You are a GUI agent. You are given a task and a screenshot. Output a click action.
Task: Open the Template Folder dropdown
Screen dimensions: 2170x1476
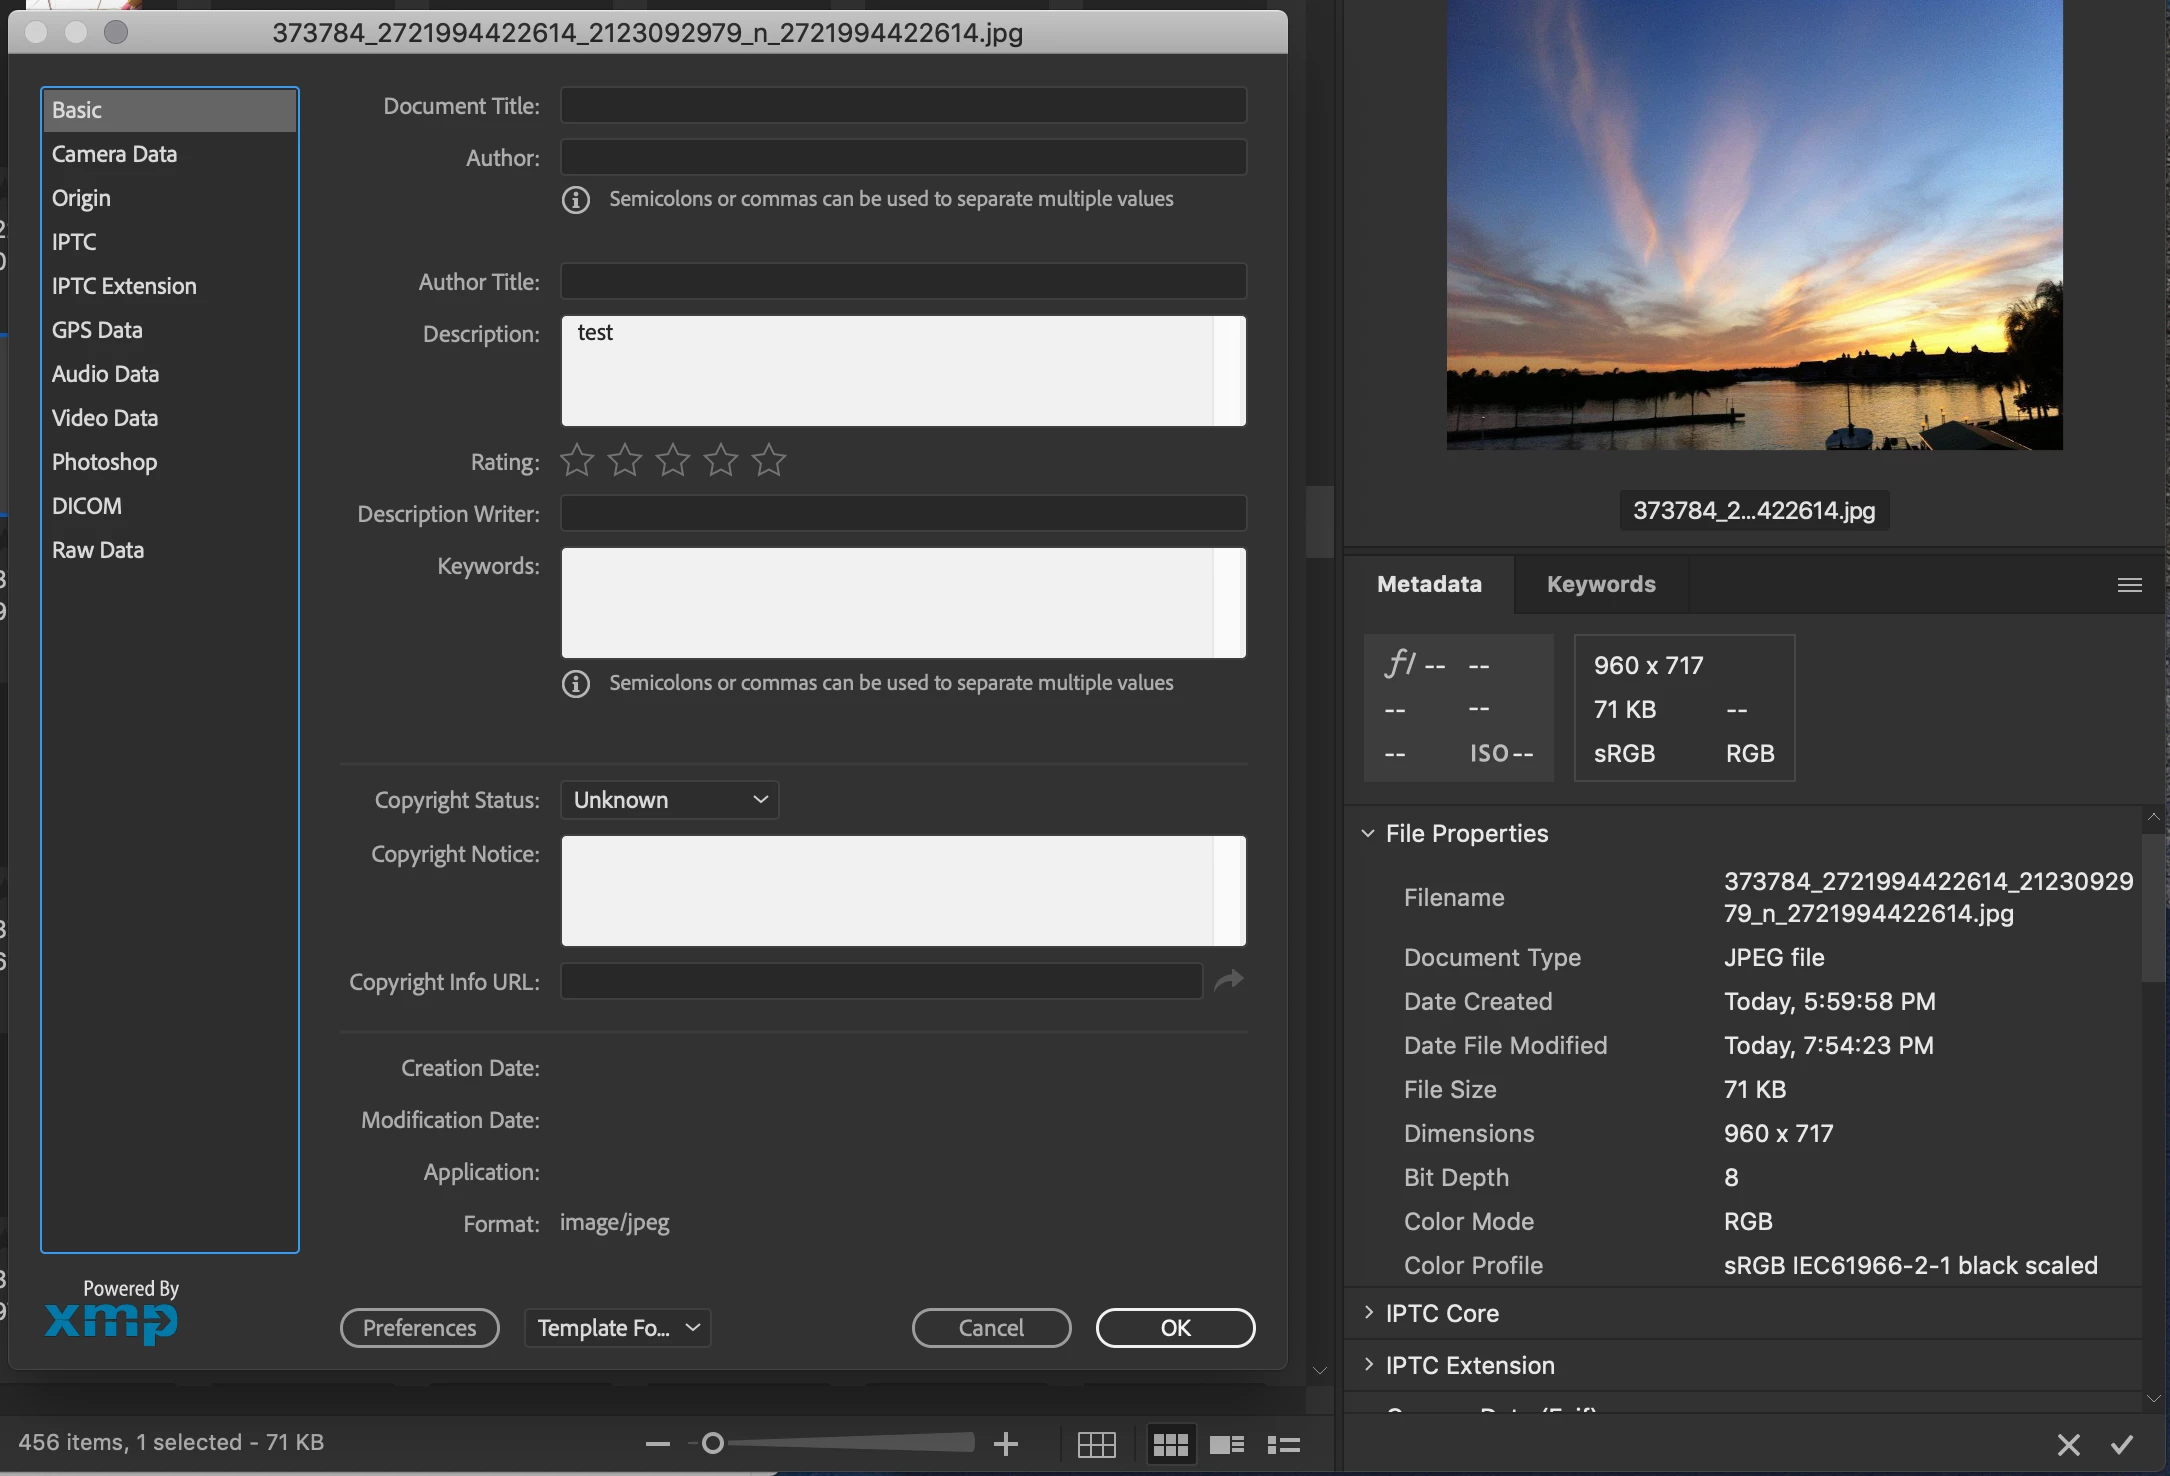(617, 1328)
